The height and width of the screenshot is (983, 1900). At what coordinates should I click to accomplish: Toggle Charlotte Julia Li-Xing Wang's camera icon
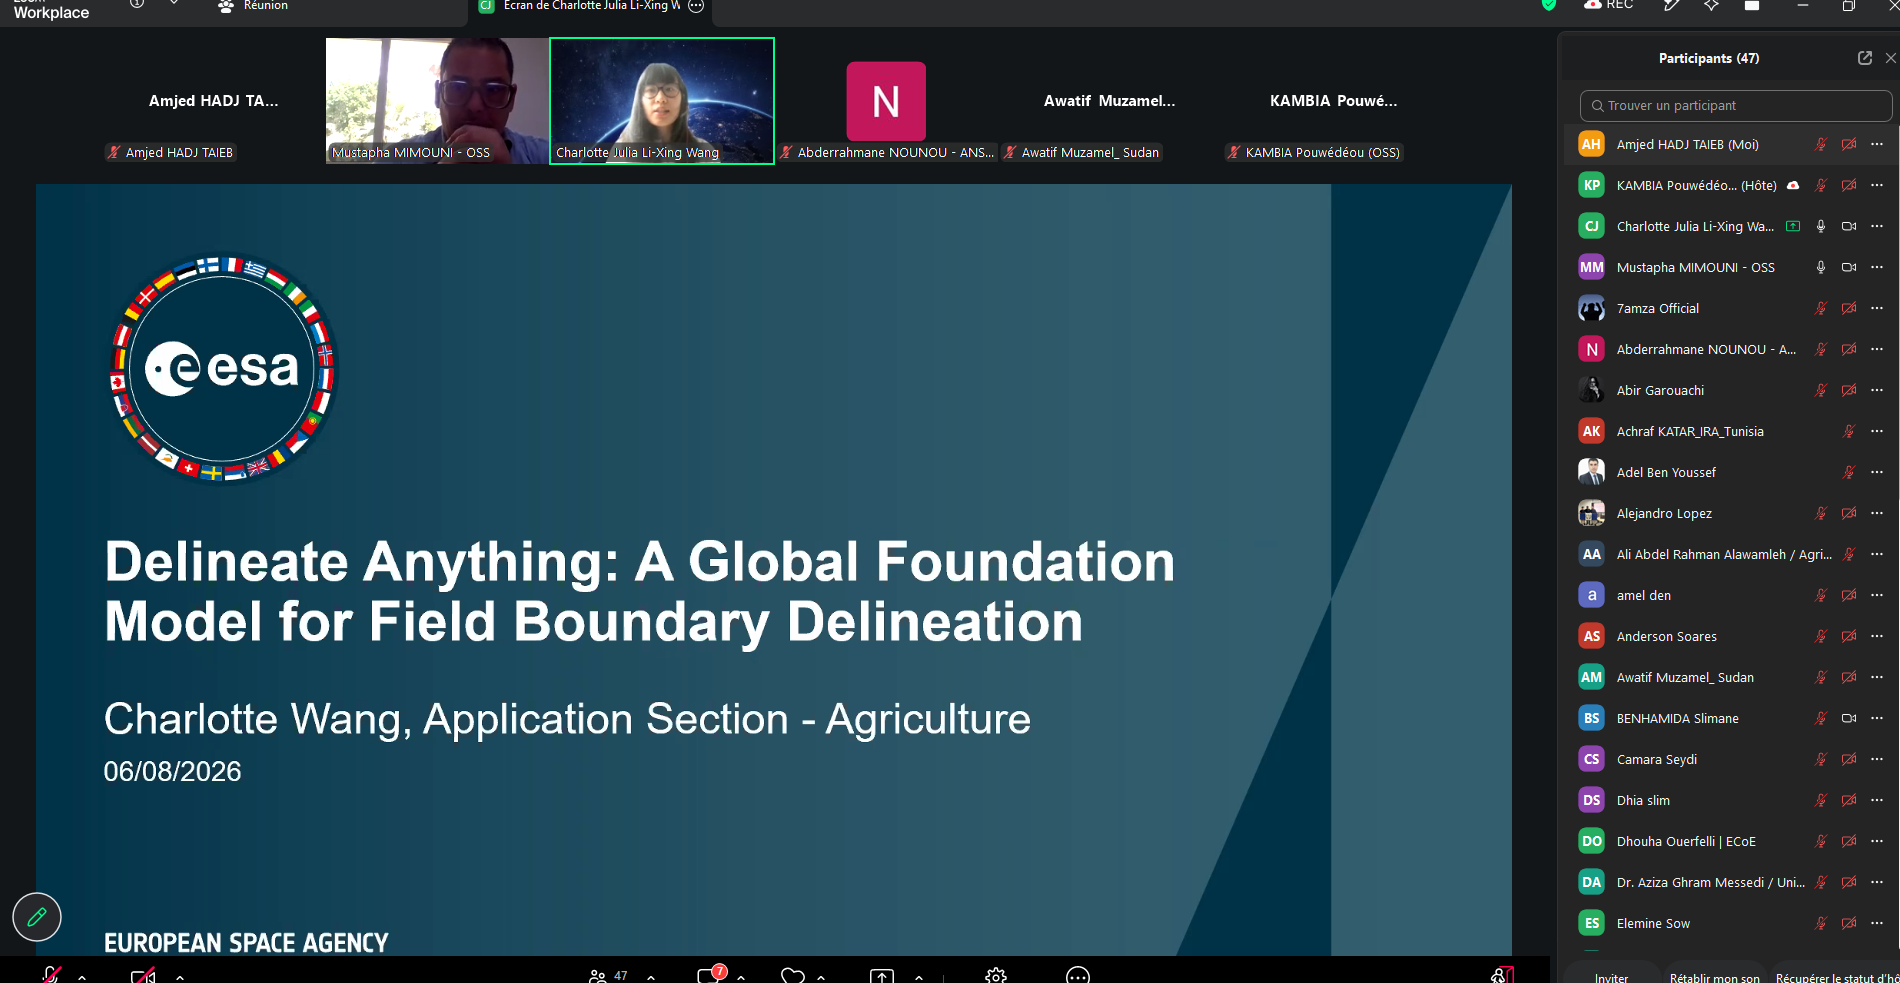tap(1849, 226)
